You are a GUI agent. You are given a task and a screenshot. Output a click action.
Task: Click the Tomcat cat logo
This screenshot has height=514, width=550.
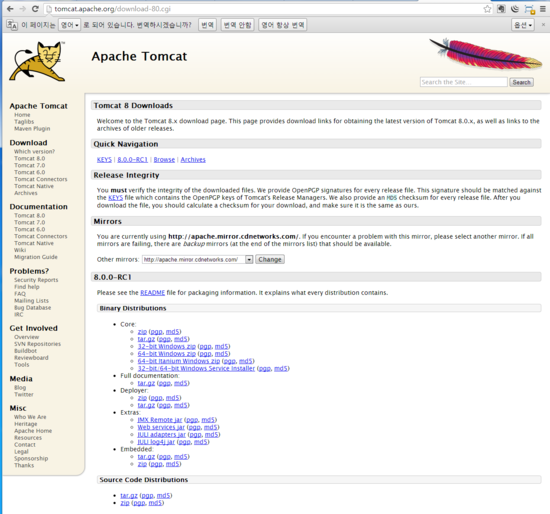tap(38, 61)
